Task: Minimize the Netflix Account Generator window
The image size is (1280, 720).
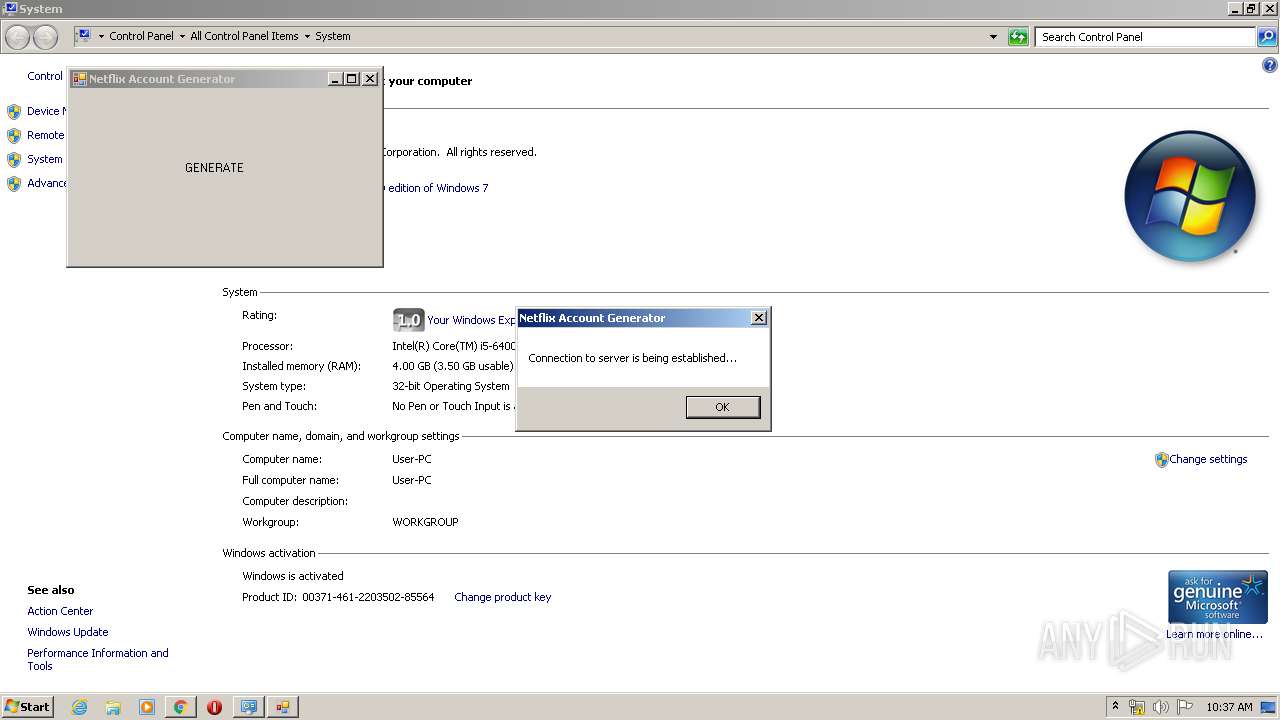Action: 335,79
